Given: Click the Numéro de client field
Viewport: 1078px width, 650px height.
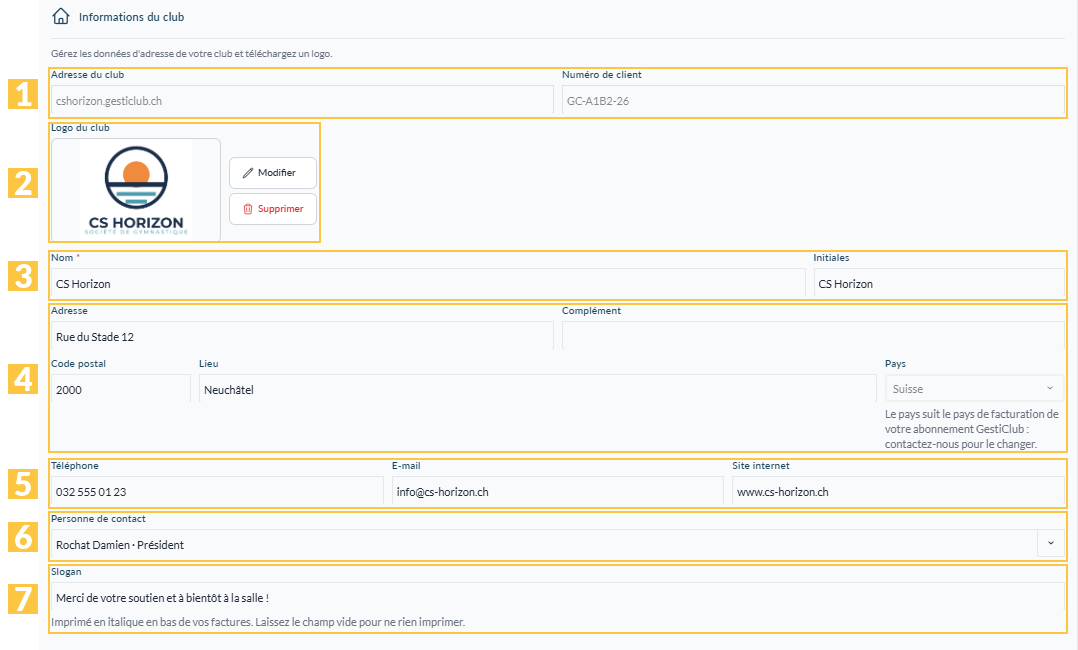Looking at the screenshot, I should [813, 100].
